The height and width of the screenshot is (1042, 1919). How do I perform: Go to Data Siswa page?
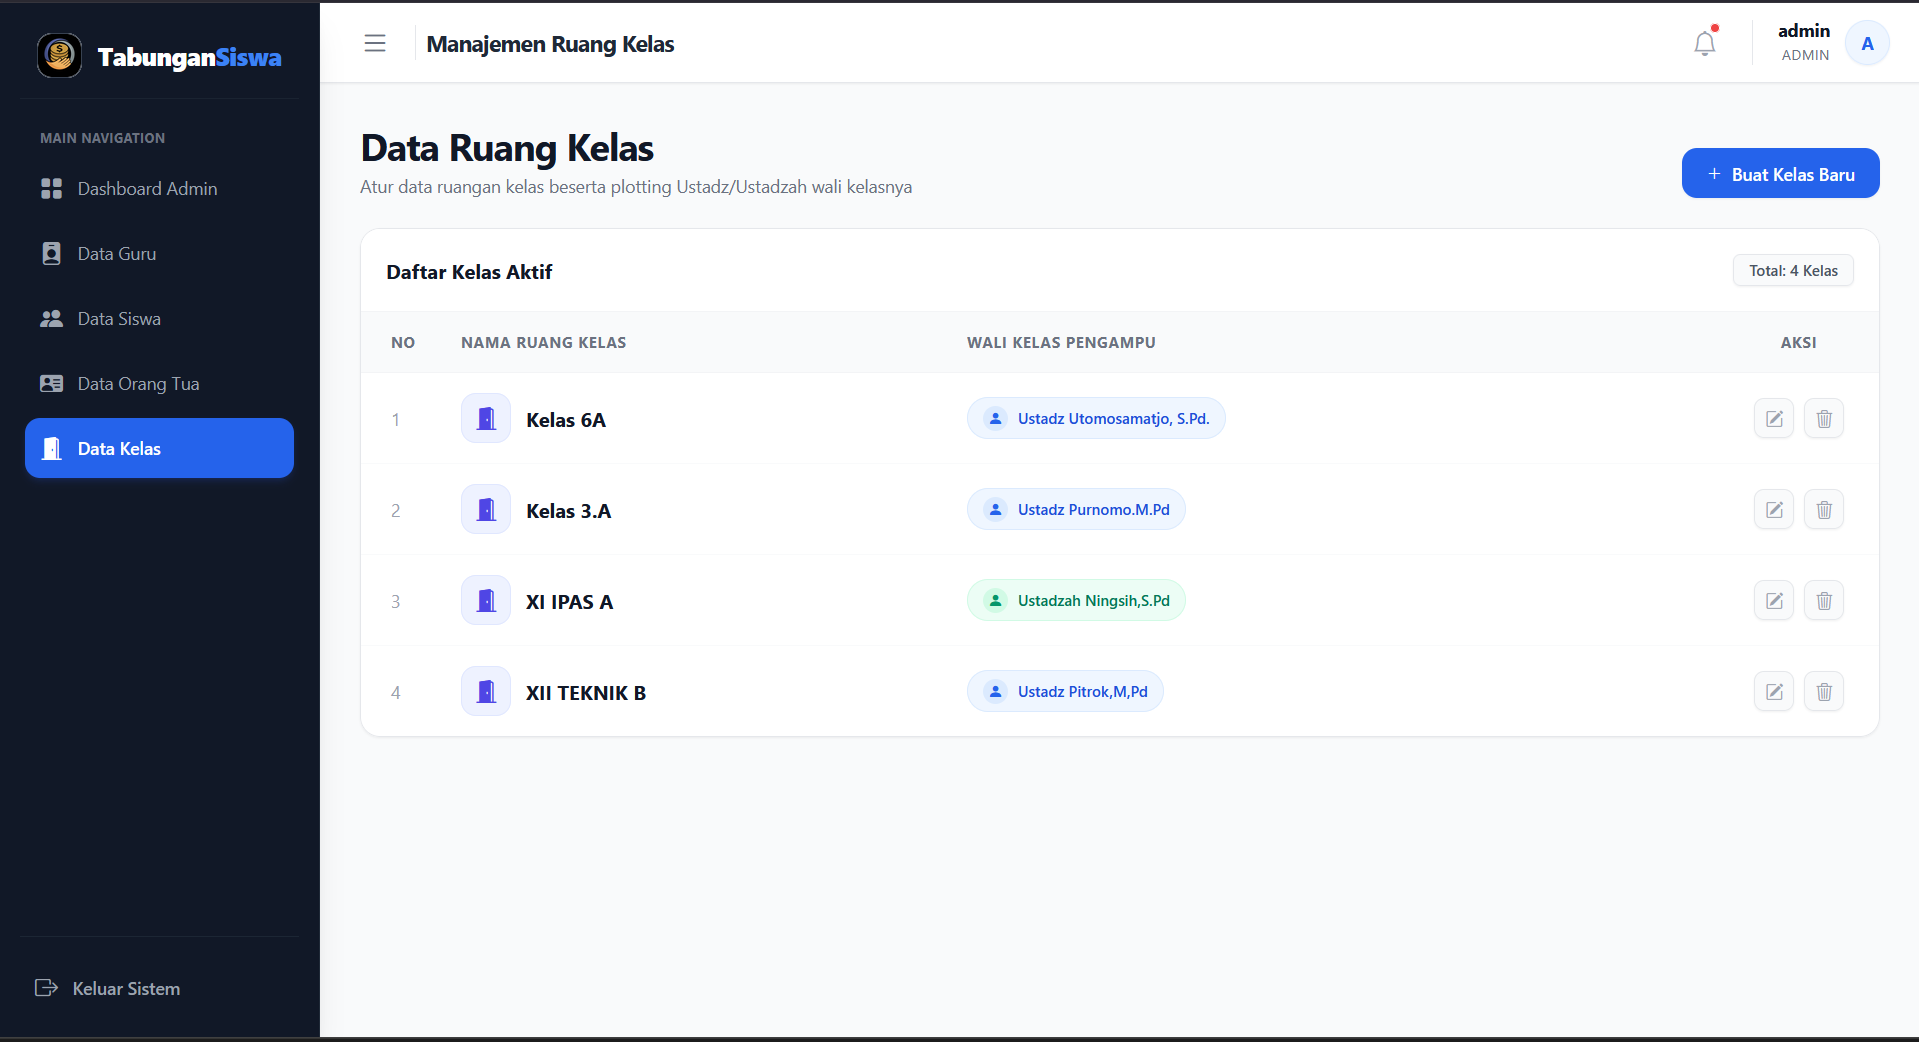(160, 319)
